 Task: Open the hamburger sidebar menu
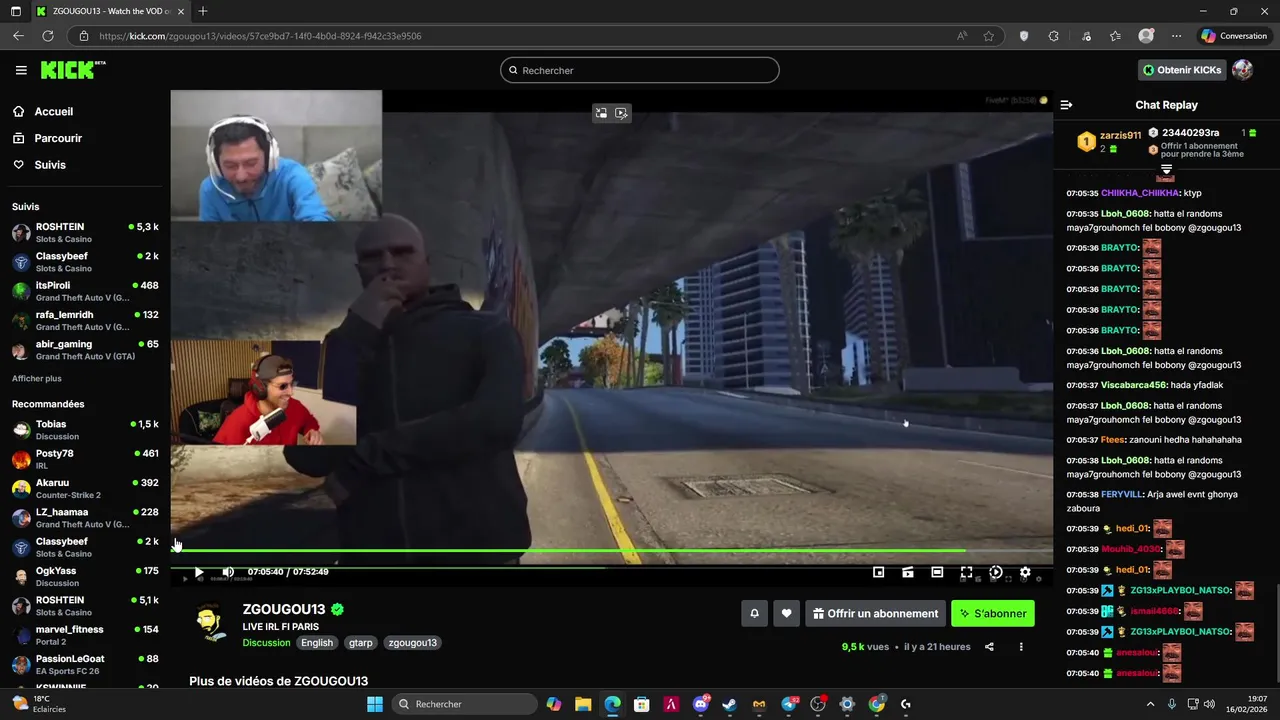21,70
